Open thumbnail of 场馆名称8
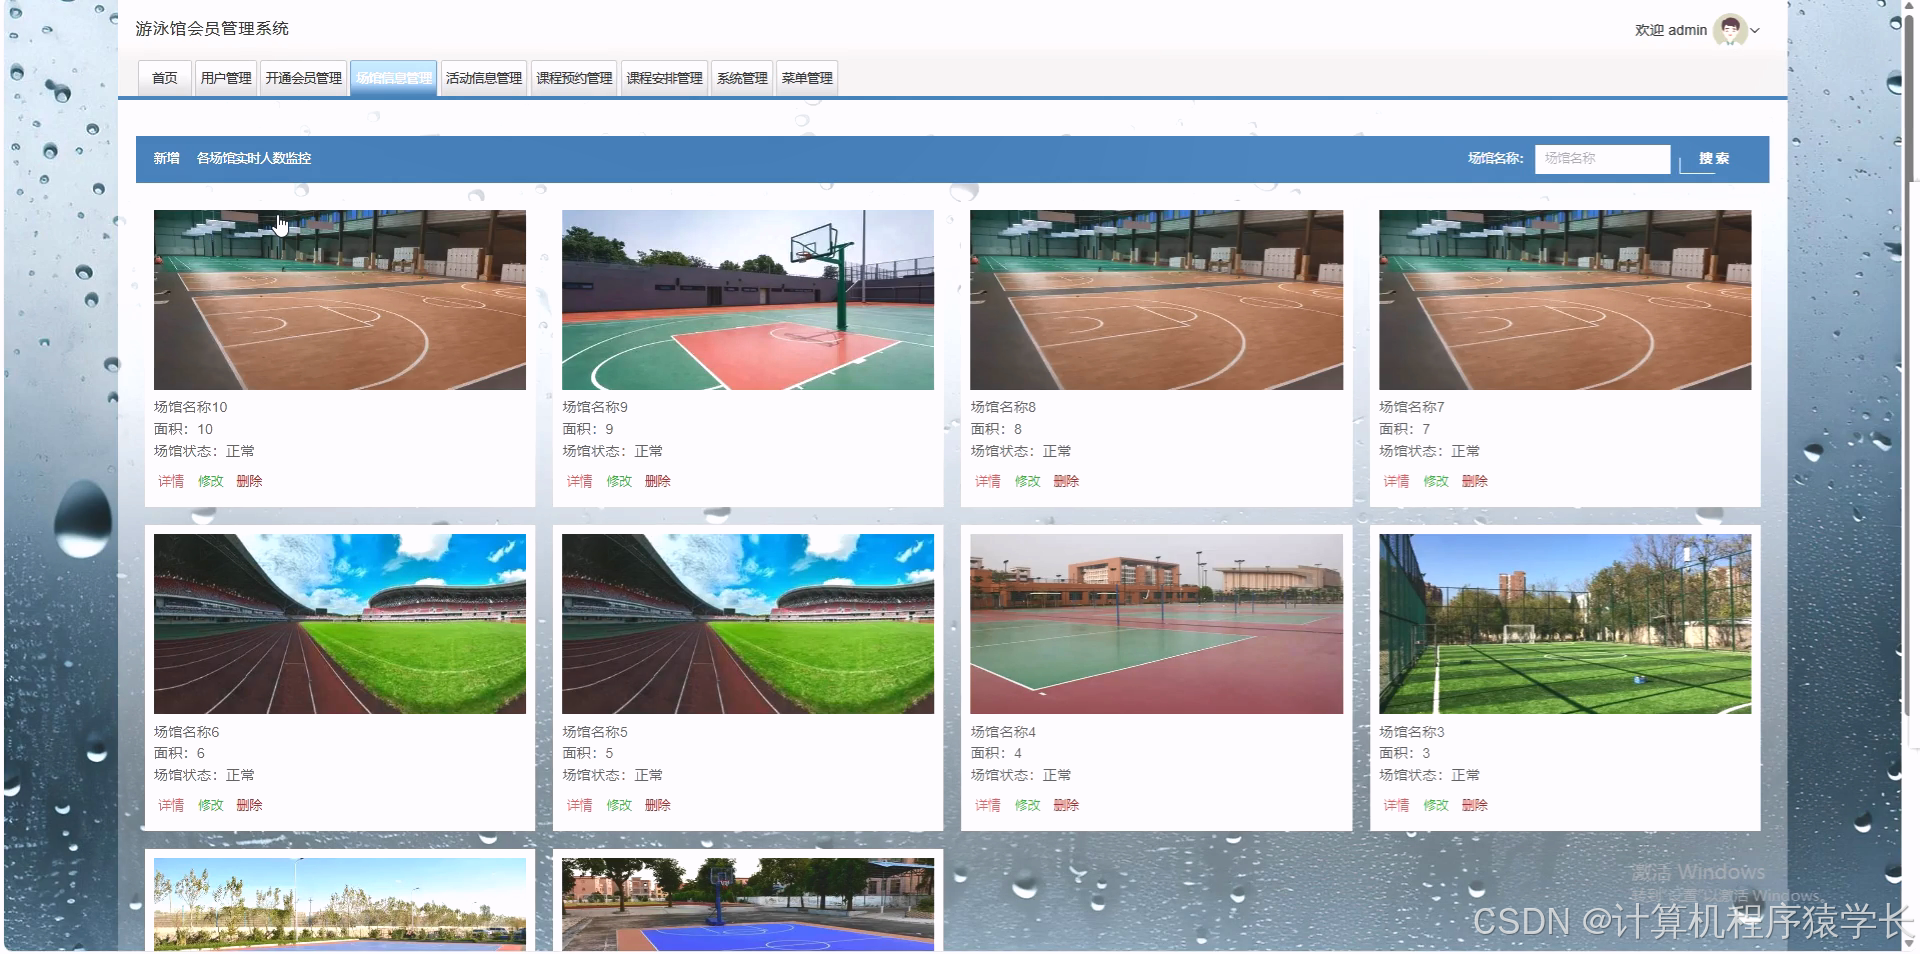 pos(1157,300)
